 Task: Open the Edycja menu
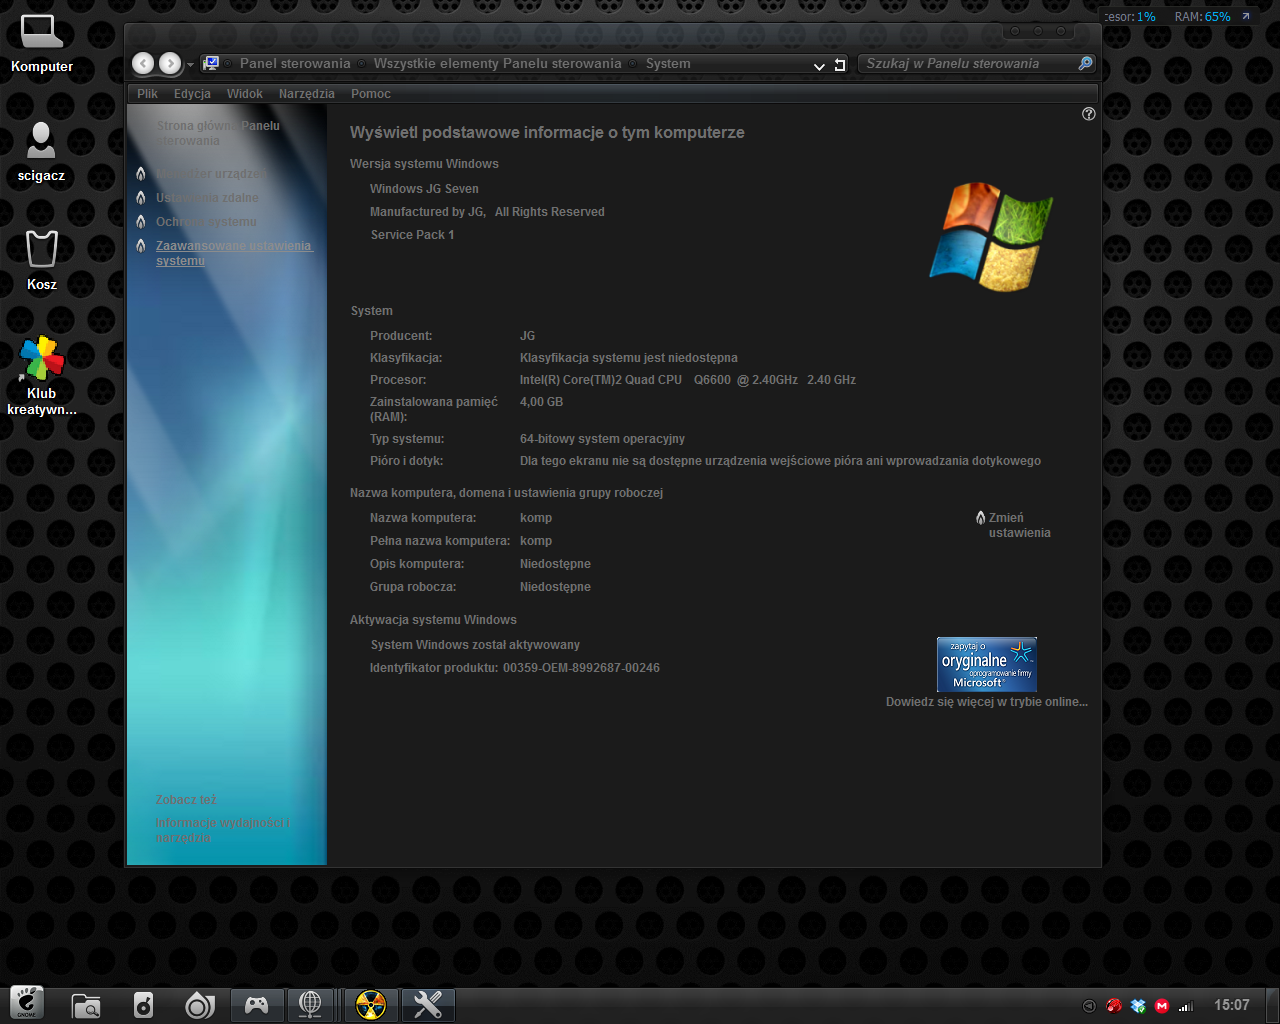(x=192, y=94)
